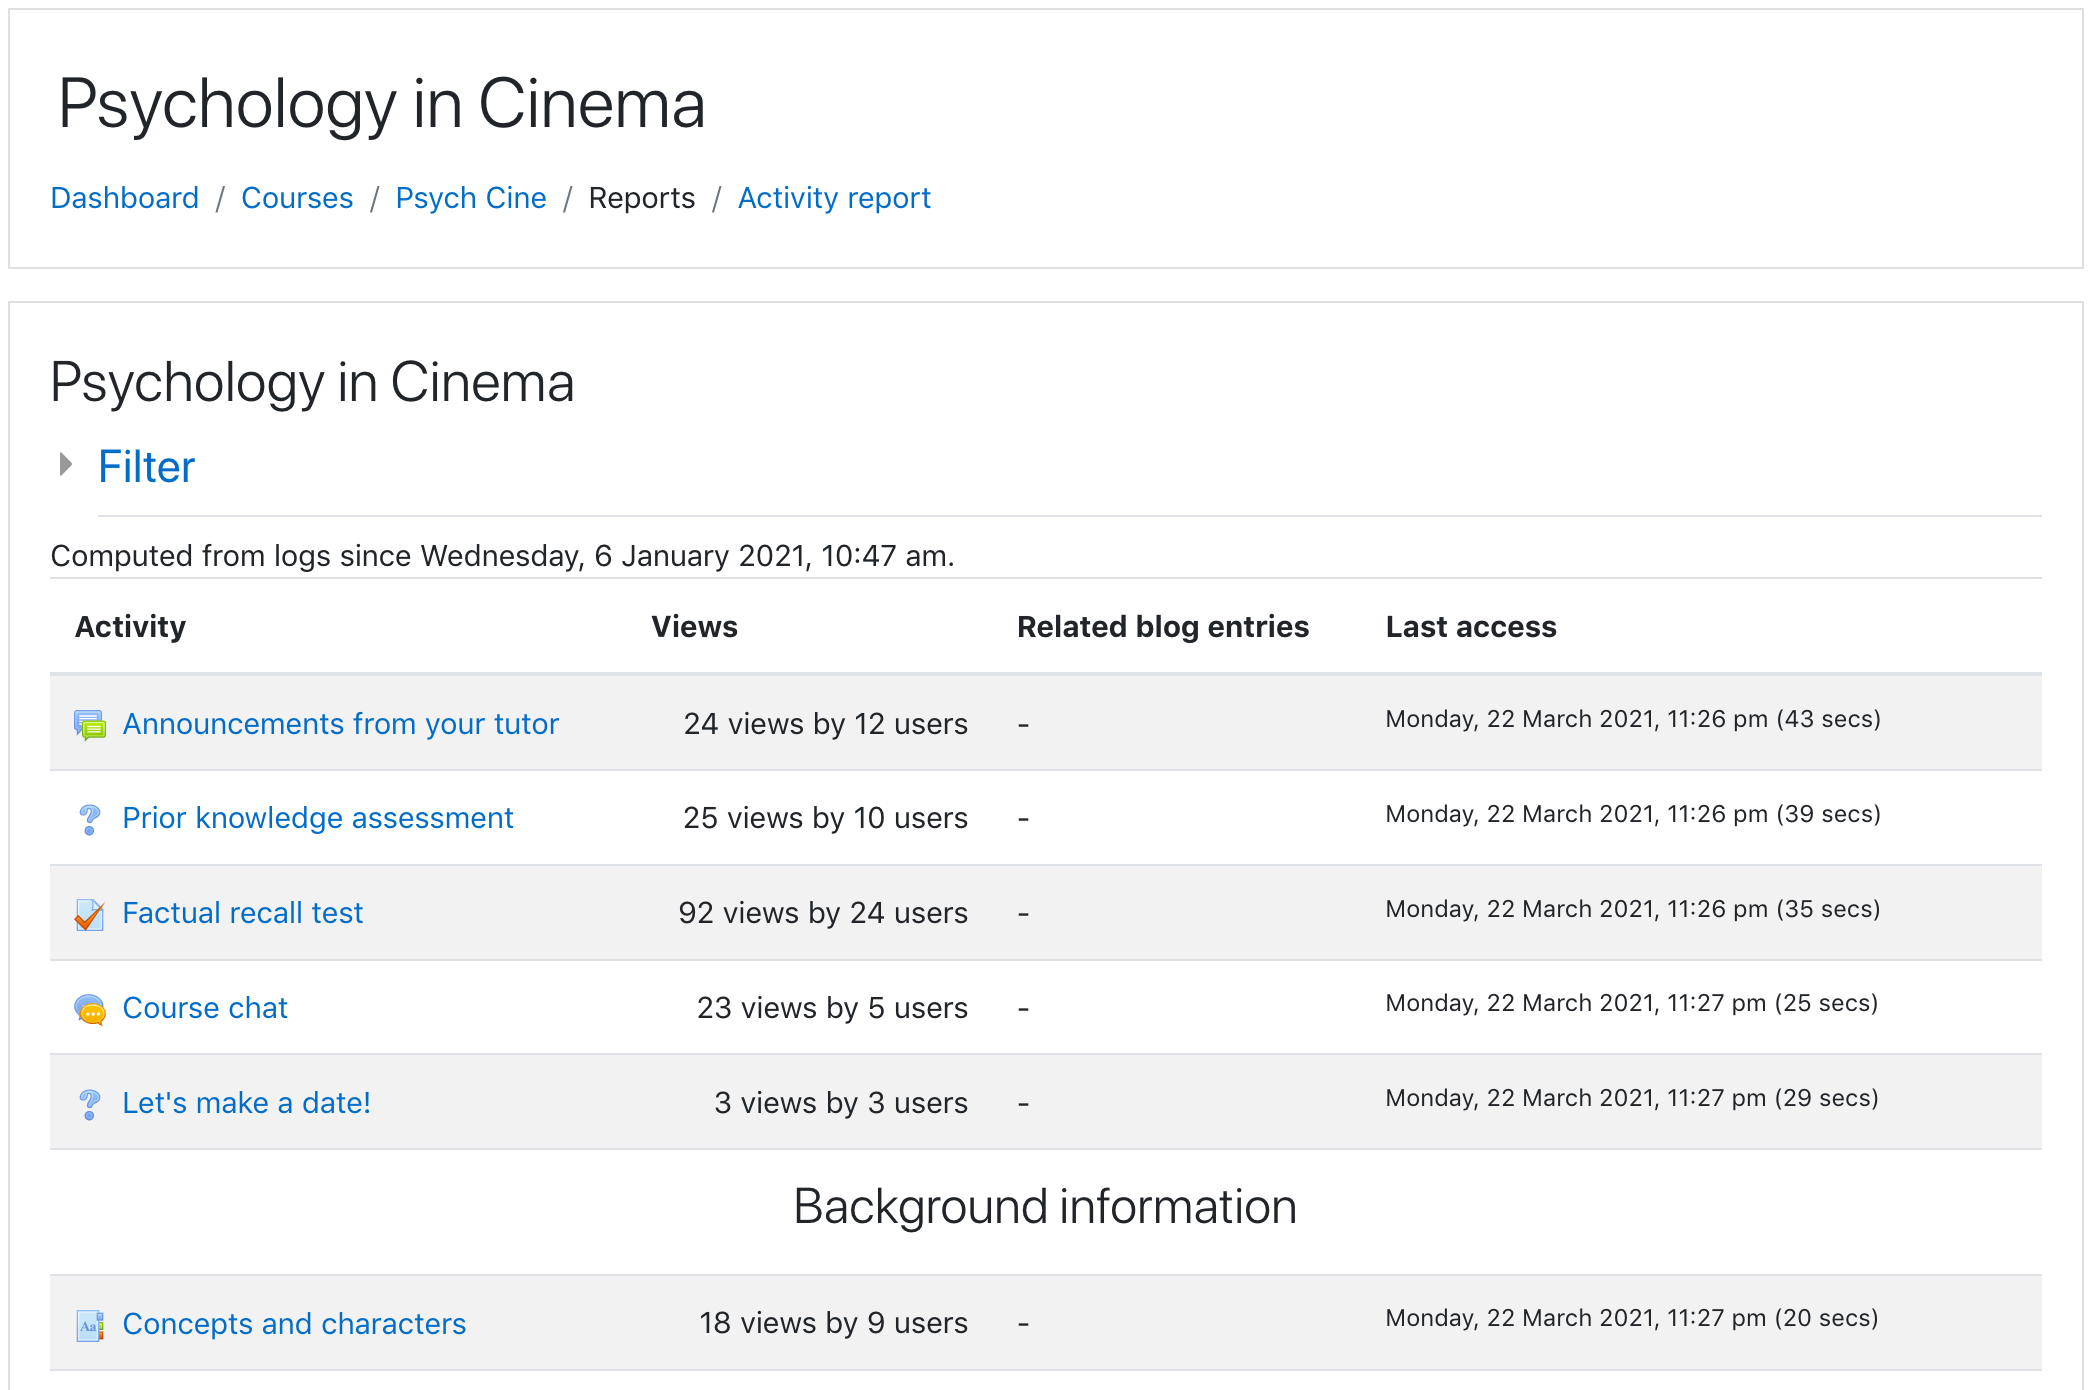Click the choice icon beside Let's make a date!
Viewport: 2094px width, 1390px height.
click(90, 1104)
